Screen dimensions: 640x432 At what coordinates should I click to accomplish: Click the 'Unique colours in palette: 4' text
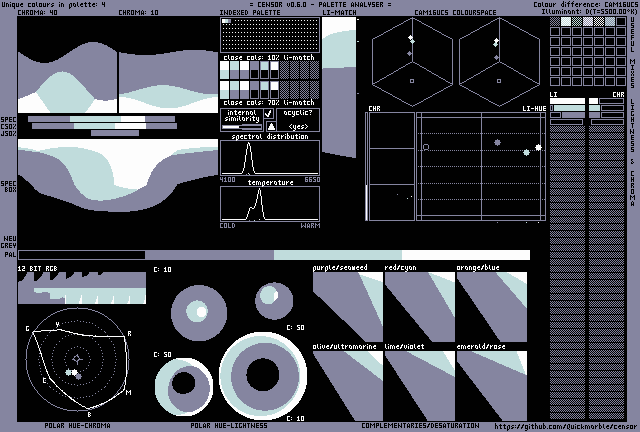coord(53,4)
